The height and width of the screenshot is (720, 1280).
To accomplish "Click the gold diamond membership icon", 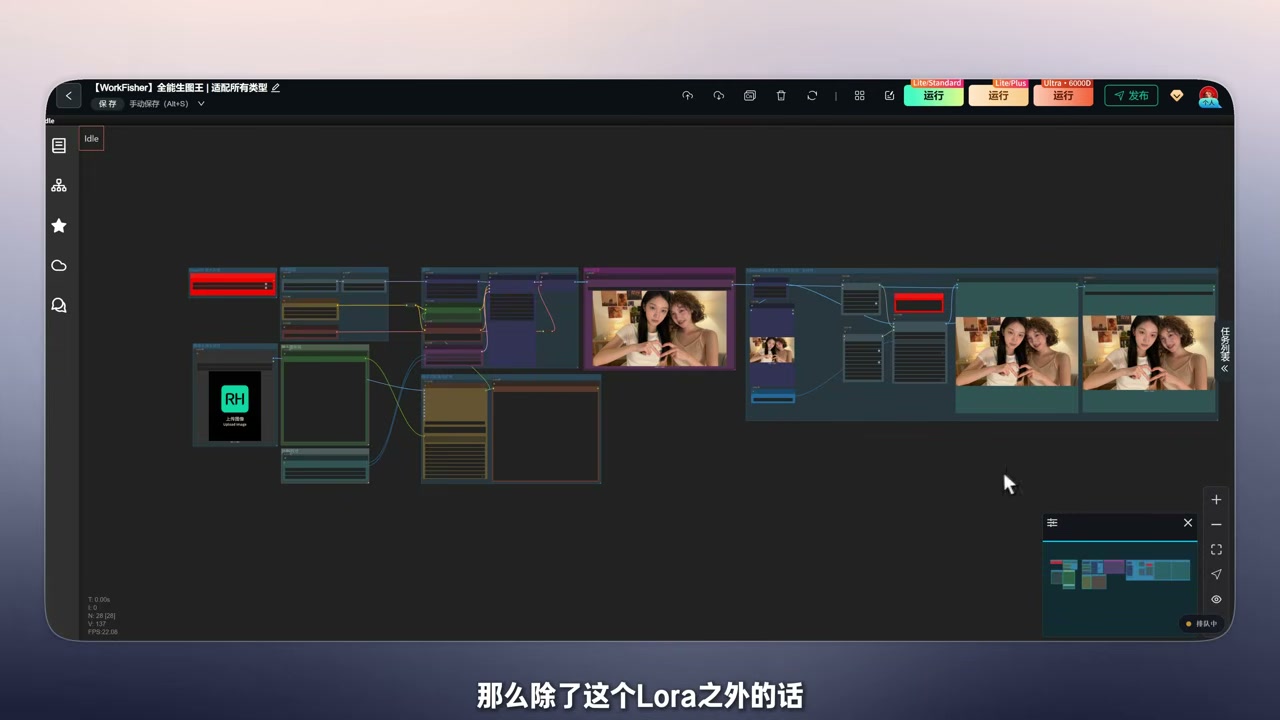I will [x=1176, y=96].
